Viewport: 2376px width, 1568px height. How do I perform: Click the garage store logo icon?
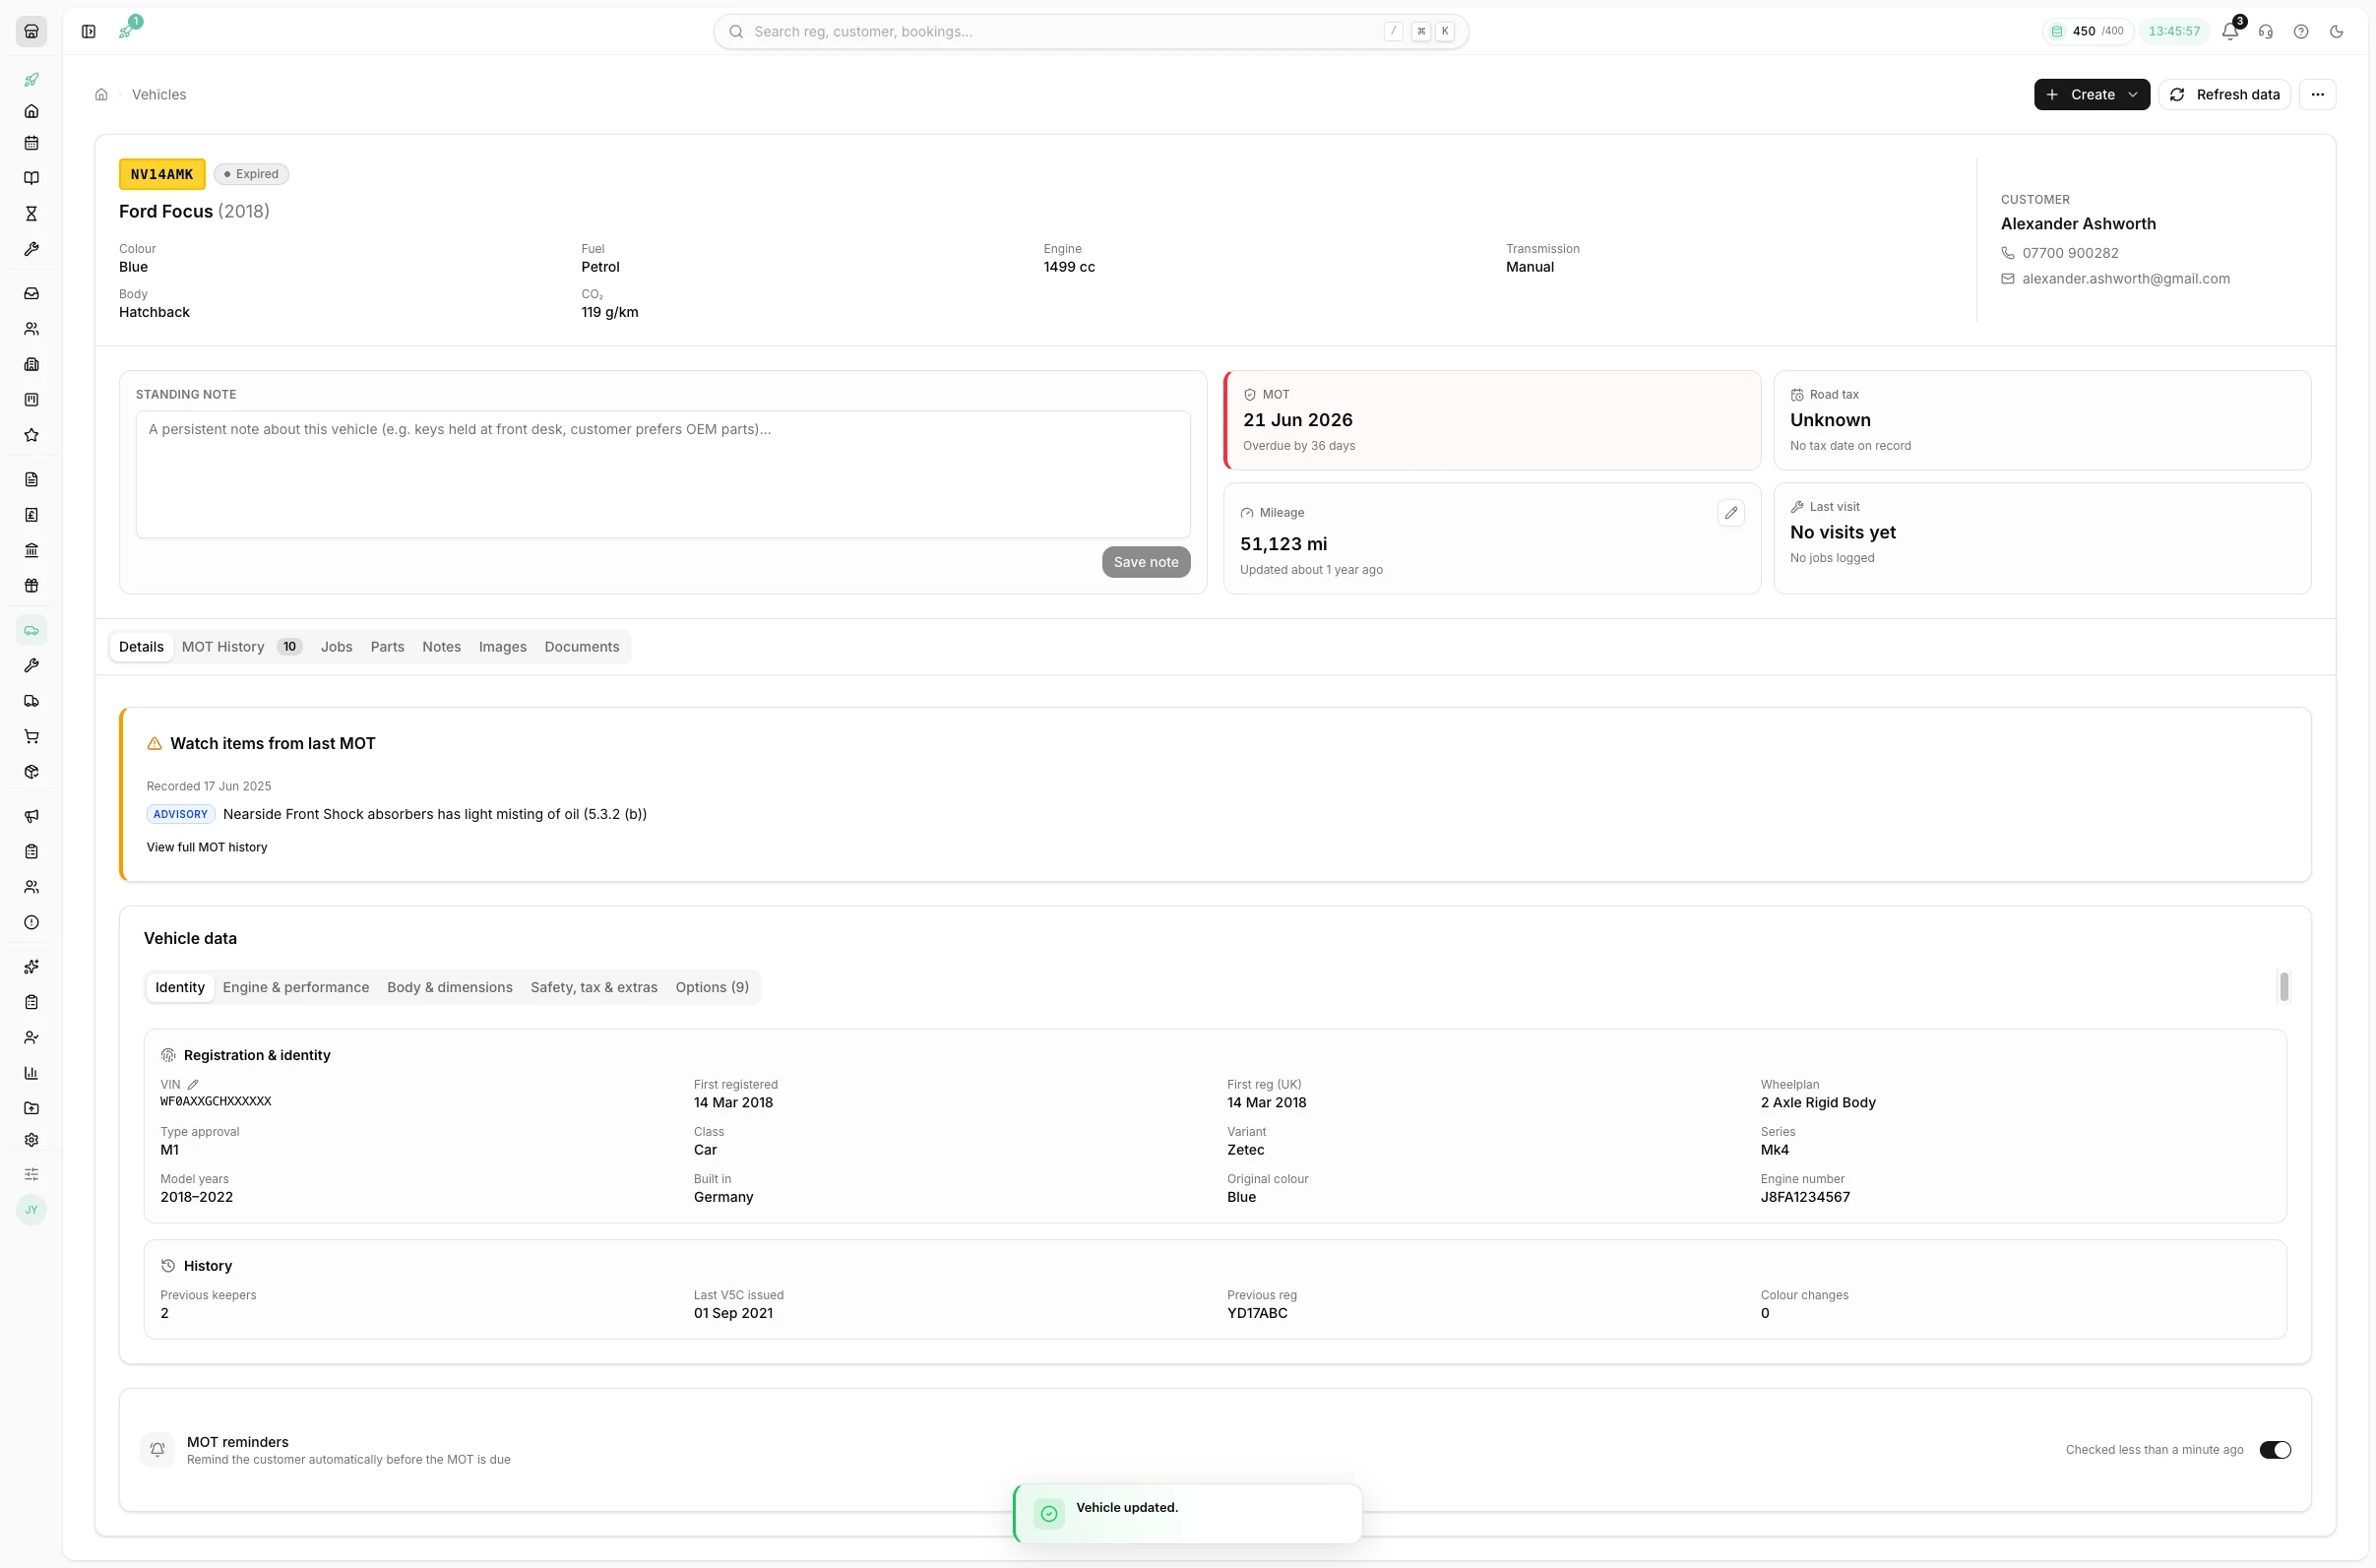pos(31,31)
